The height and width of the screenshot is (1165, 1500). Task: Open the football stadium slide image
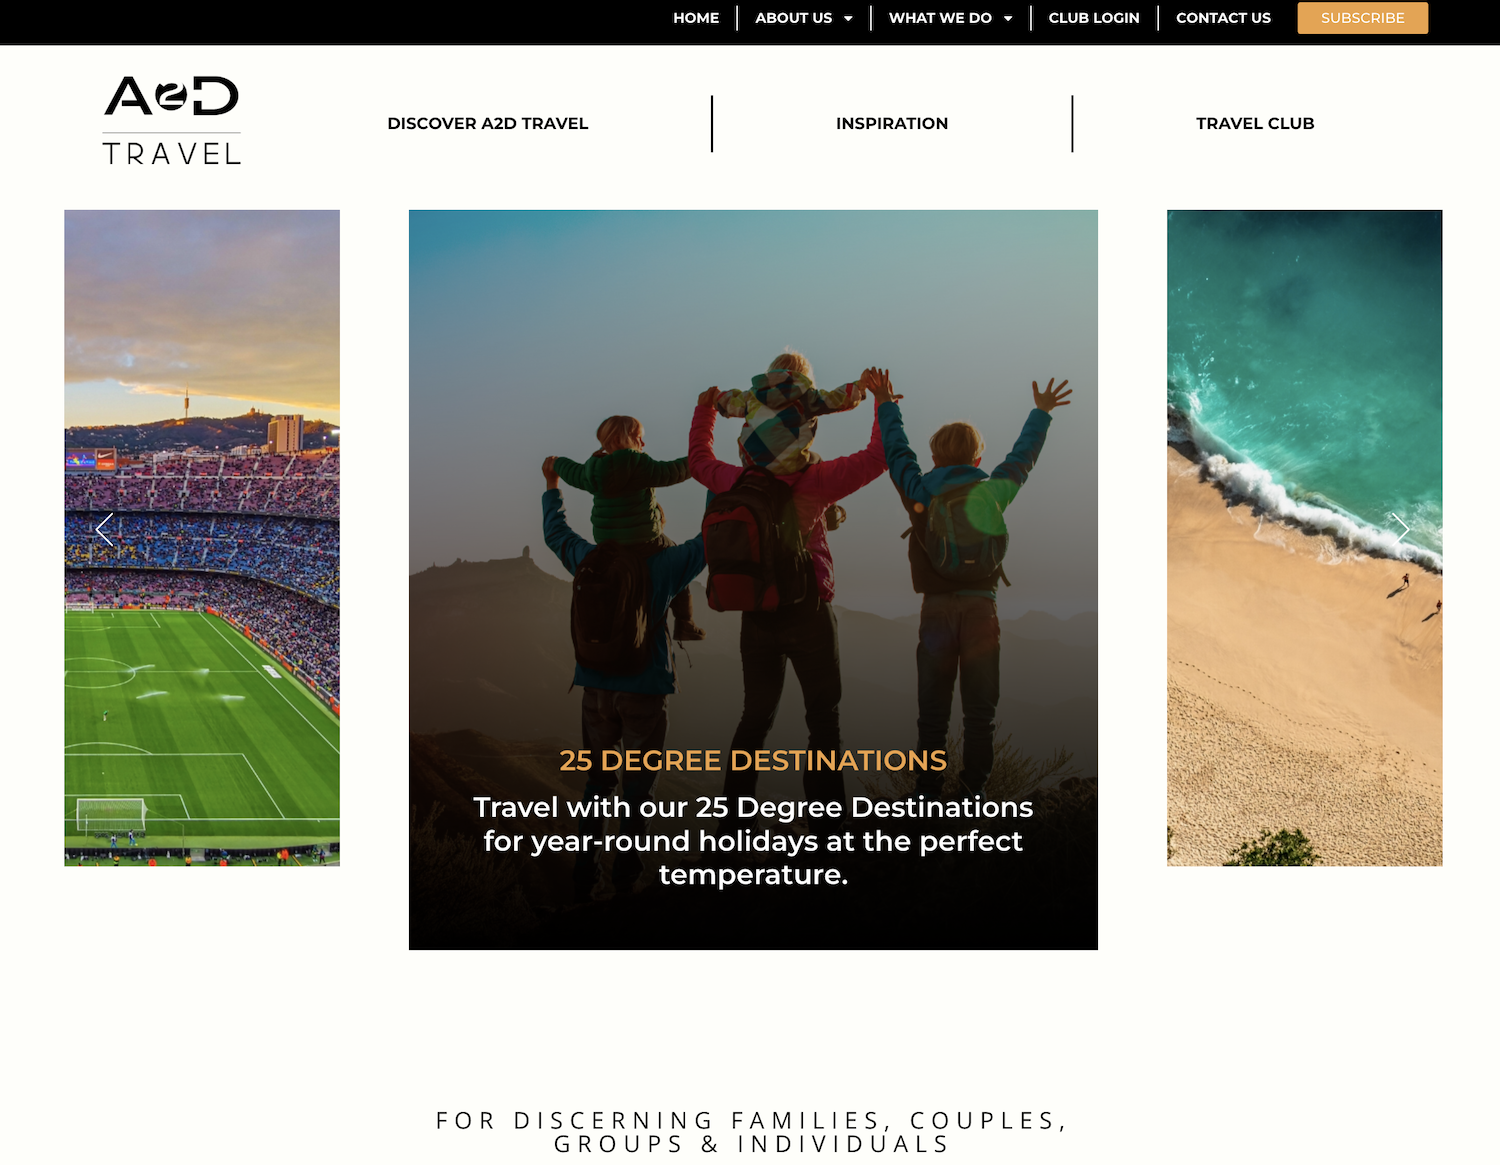point(202,538)
